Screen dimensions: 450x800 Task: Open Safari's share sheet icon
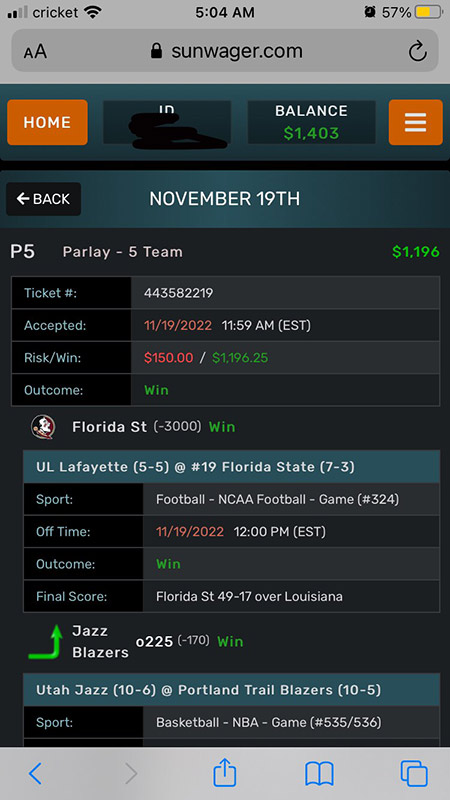point(224,772)
